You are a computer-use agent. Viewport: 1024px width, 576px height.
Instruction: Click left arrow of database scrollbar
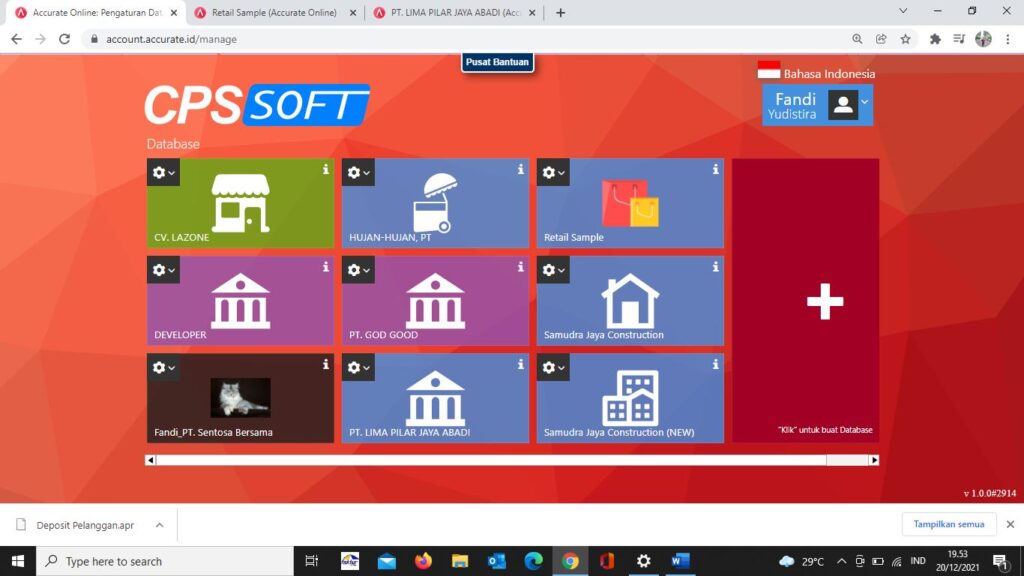[x=150, y=460]
